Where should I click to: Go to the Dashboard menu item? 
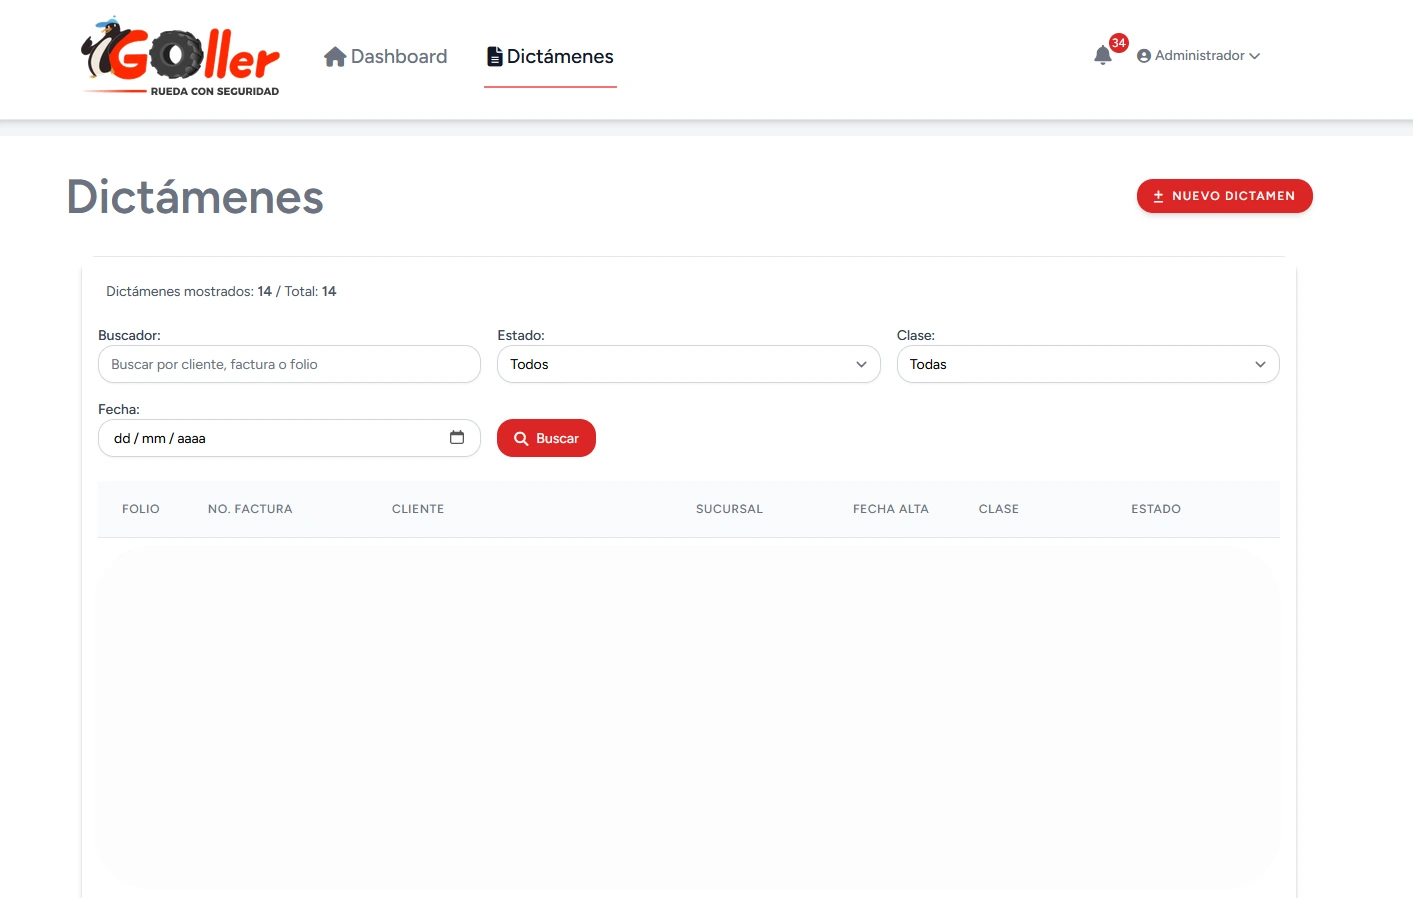click(398, 57)
